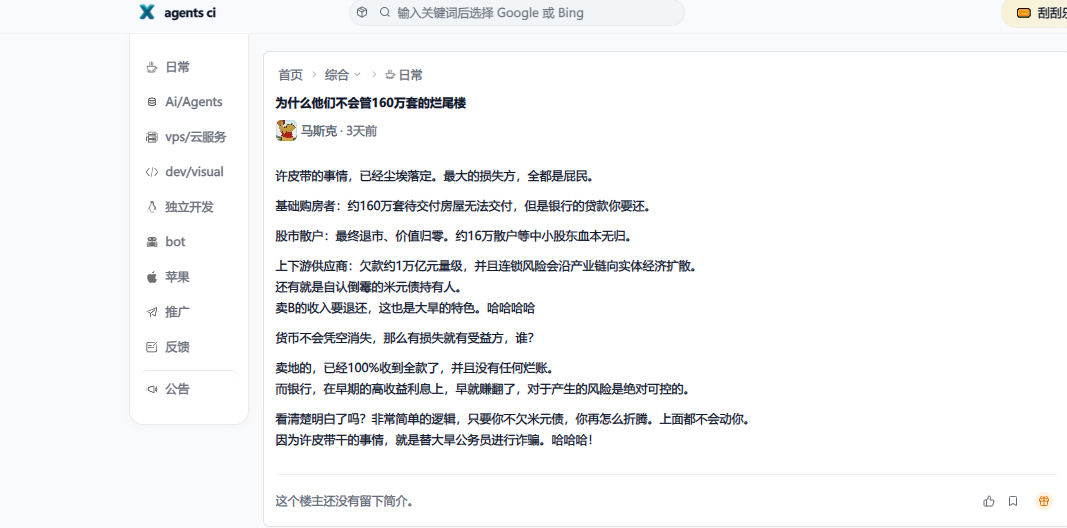Click the agents ci site logo icon
Viewport: 1067px width, 528px height.
pos(147,12)
